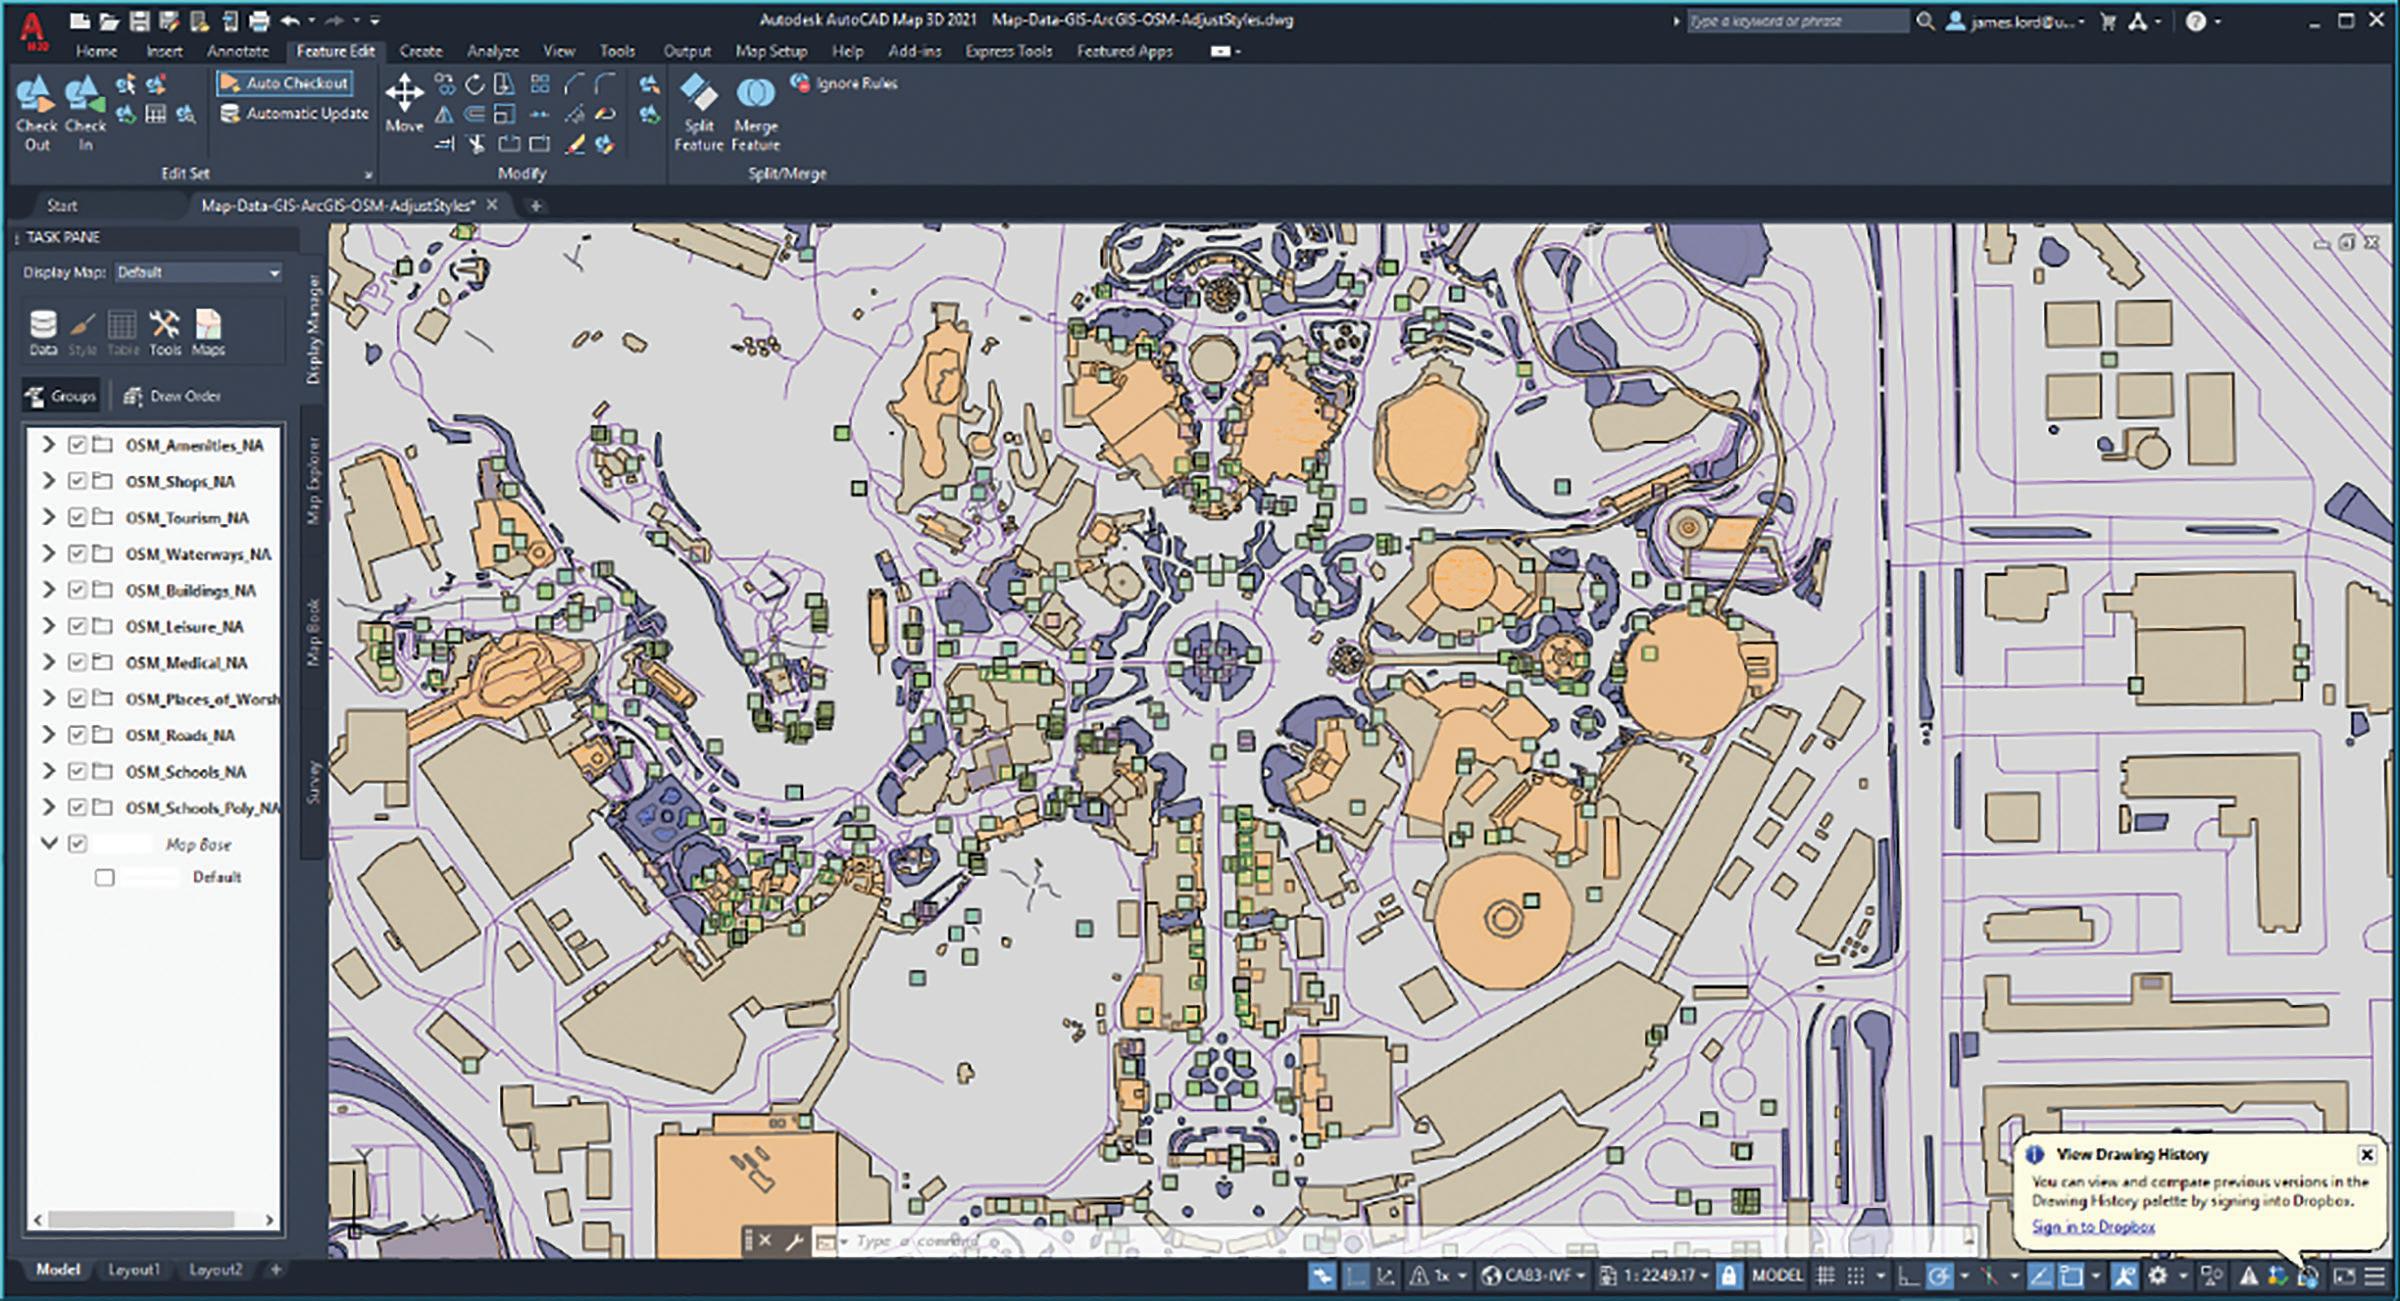
Task: Click the Groups button in Display Manager
Action: (61, 396)
